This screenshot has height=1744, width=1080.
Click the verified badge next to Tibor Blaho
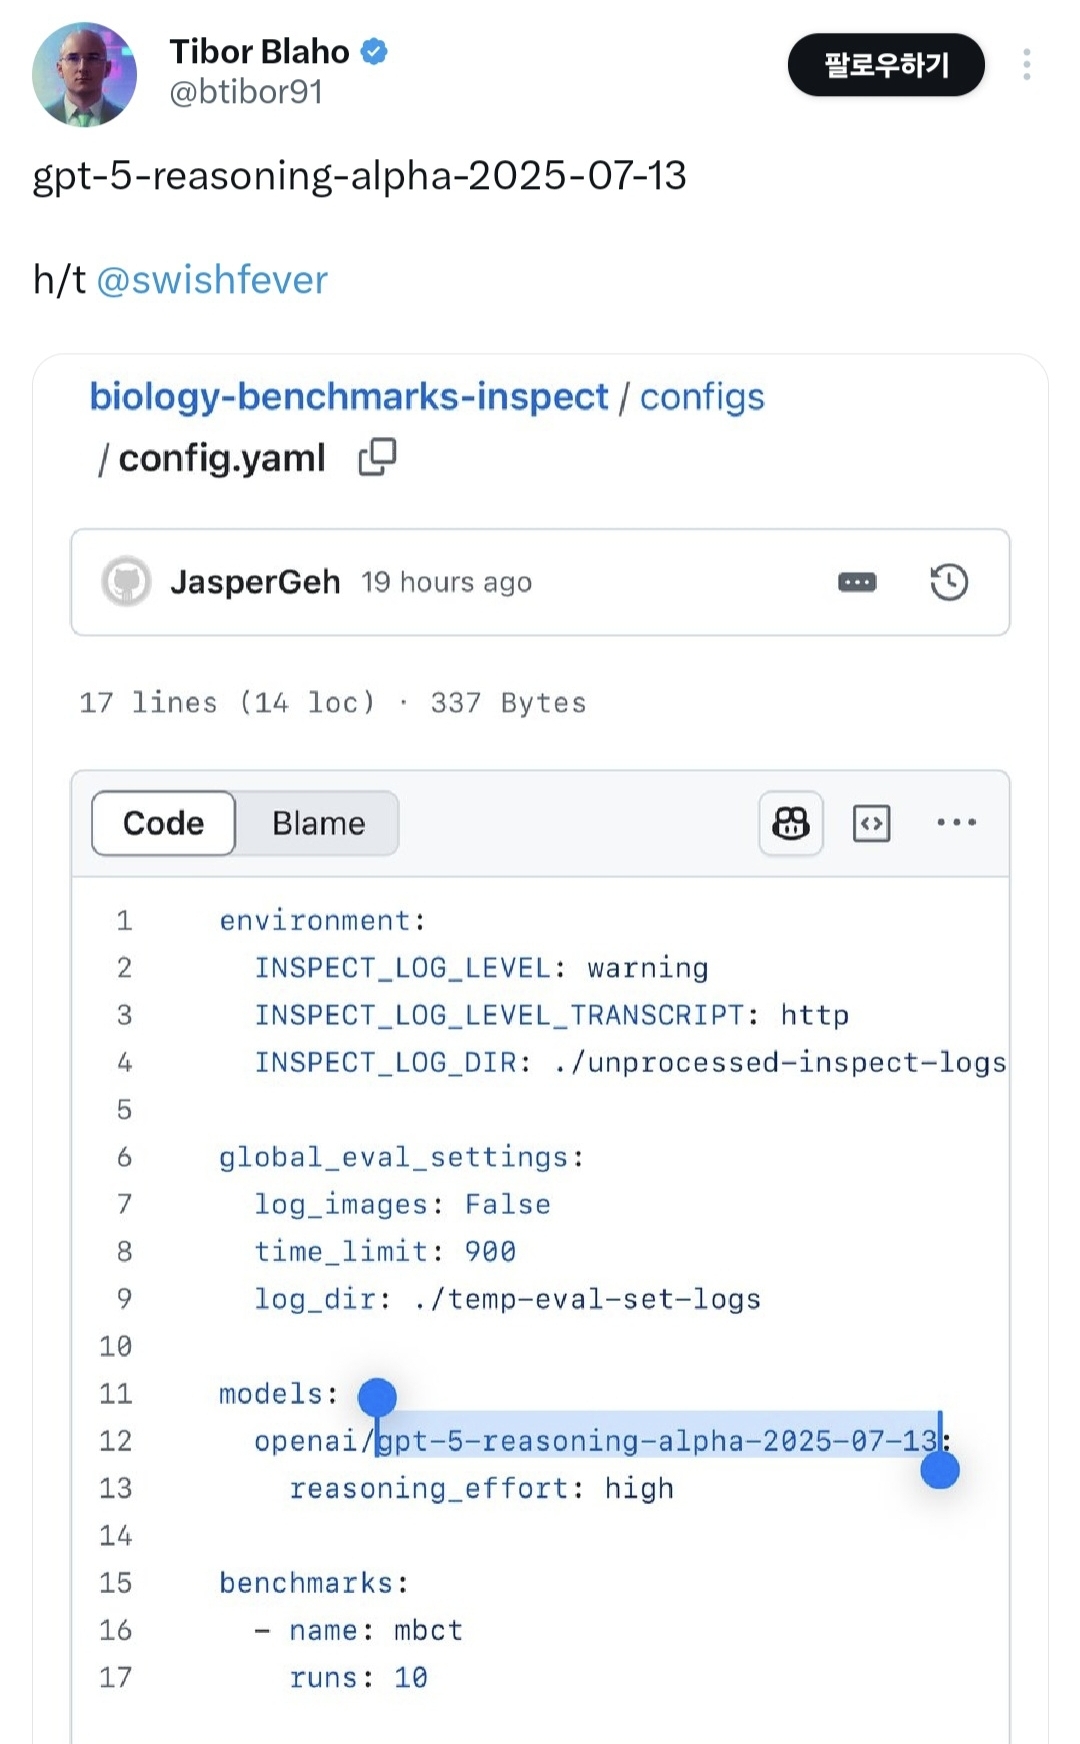point(374,51)
